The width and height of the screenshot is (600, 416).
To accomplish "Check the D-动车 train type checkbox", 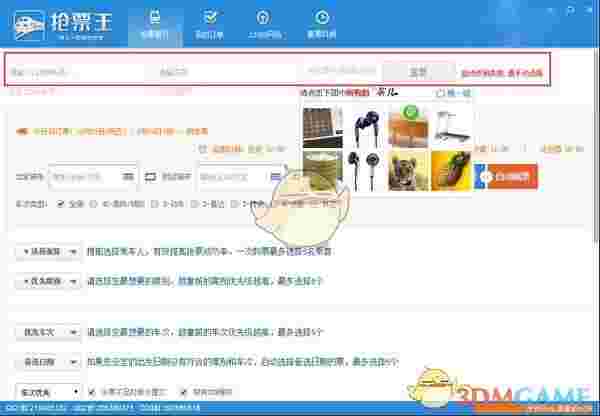I will pos(154,204).
